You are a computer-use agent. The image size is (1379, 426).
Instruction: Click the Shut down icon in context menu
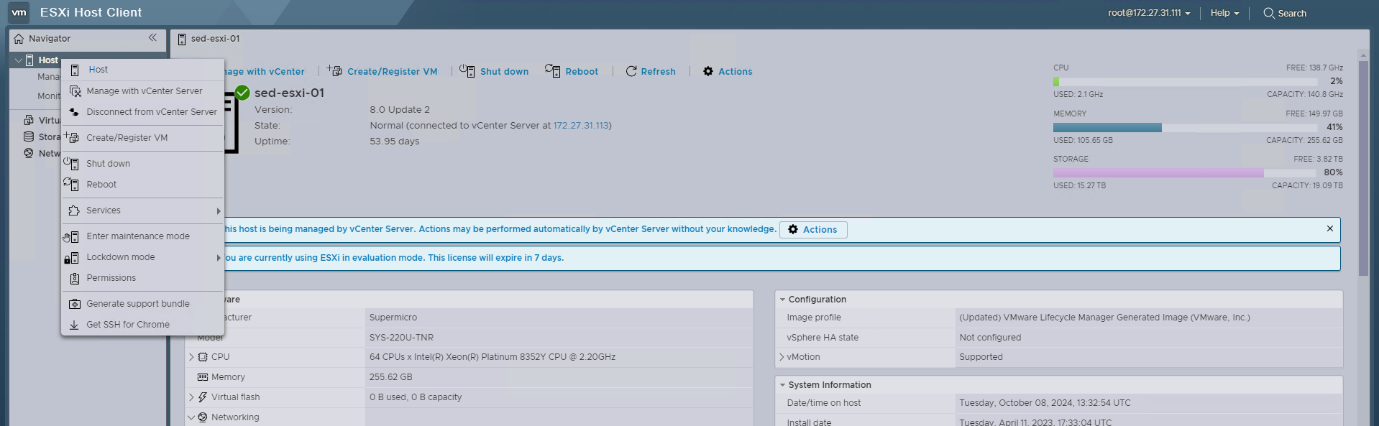[x=72, y=164]
